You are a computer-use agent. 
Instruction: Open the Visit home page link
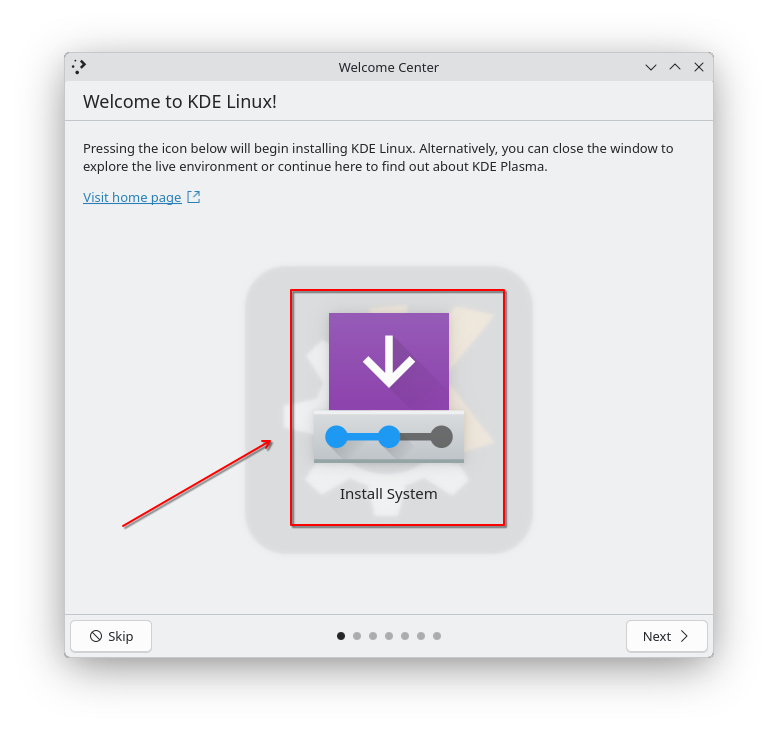tap(132, 198)
